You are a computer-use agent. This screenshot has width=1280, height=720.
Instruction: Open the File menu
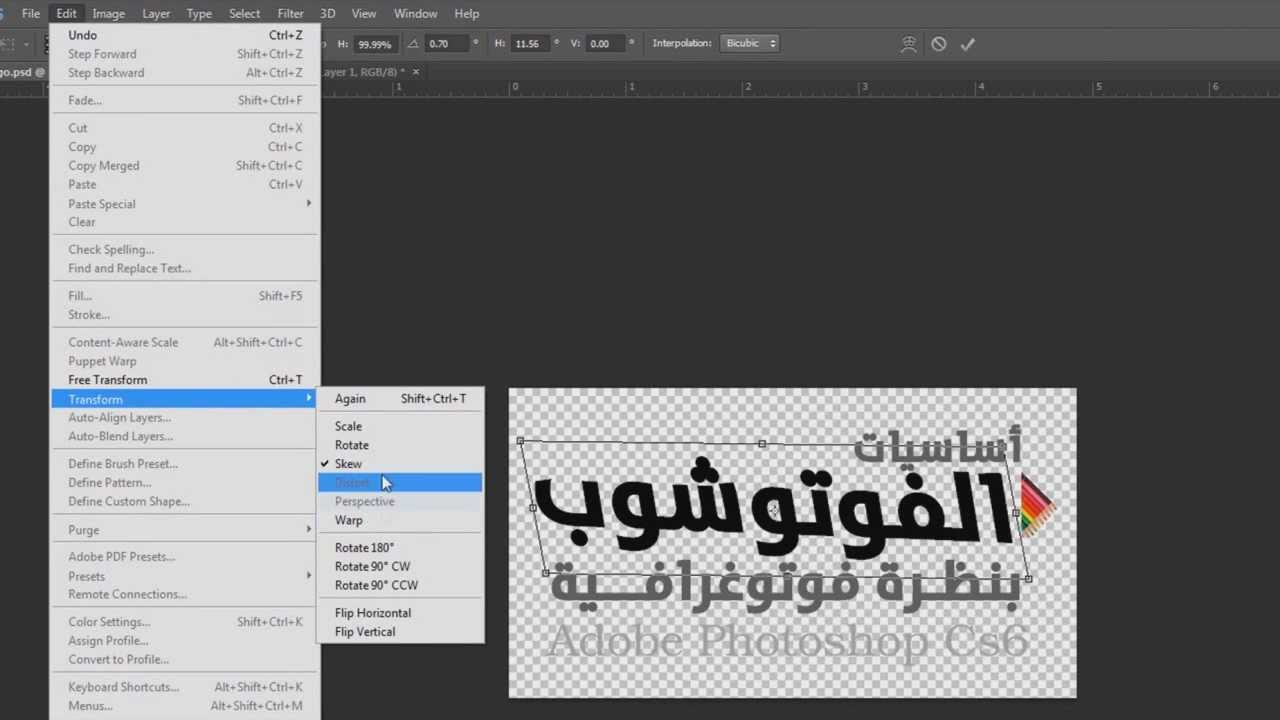pos(31,14)
